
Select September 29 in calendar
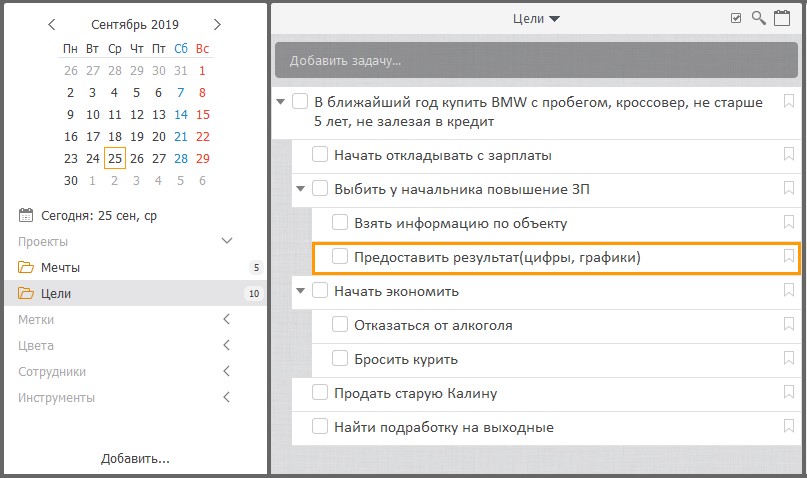click(x=203, y=158)
